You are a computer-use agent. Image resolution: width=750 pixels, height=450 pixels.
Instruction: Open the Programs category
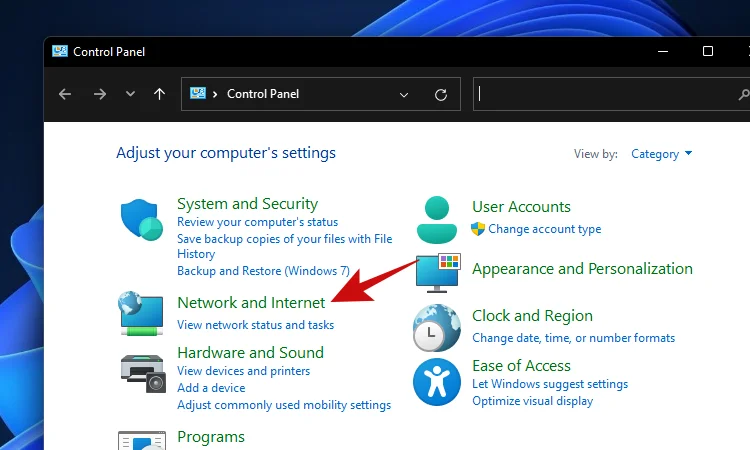point(211,437)
